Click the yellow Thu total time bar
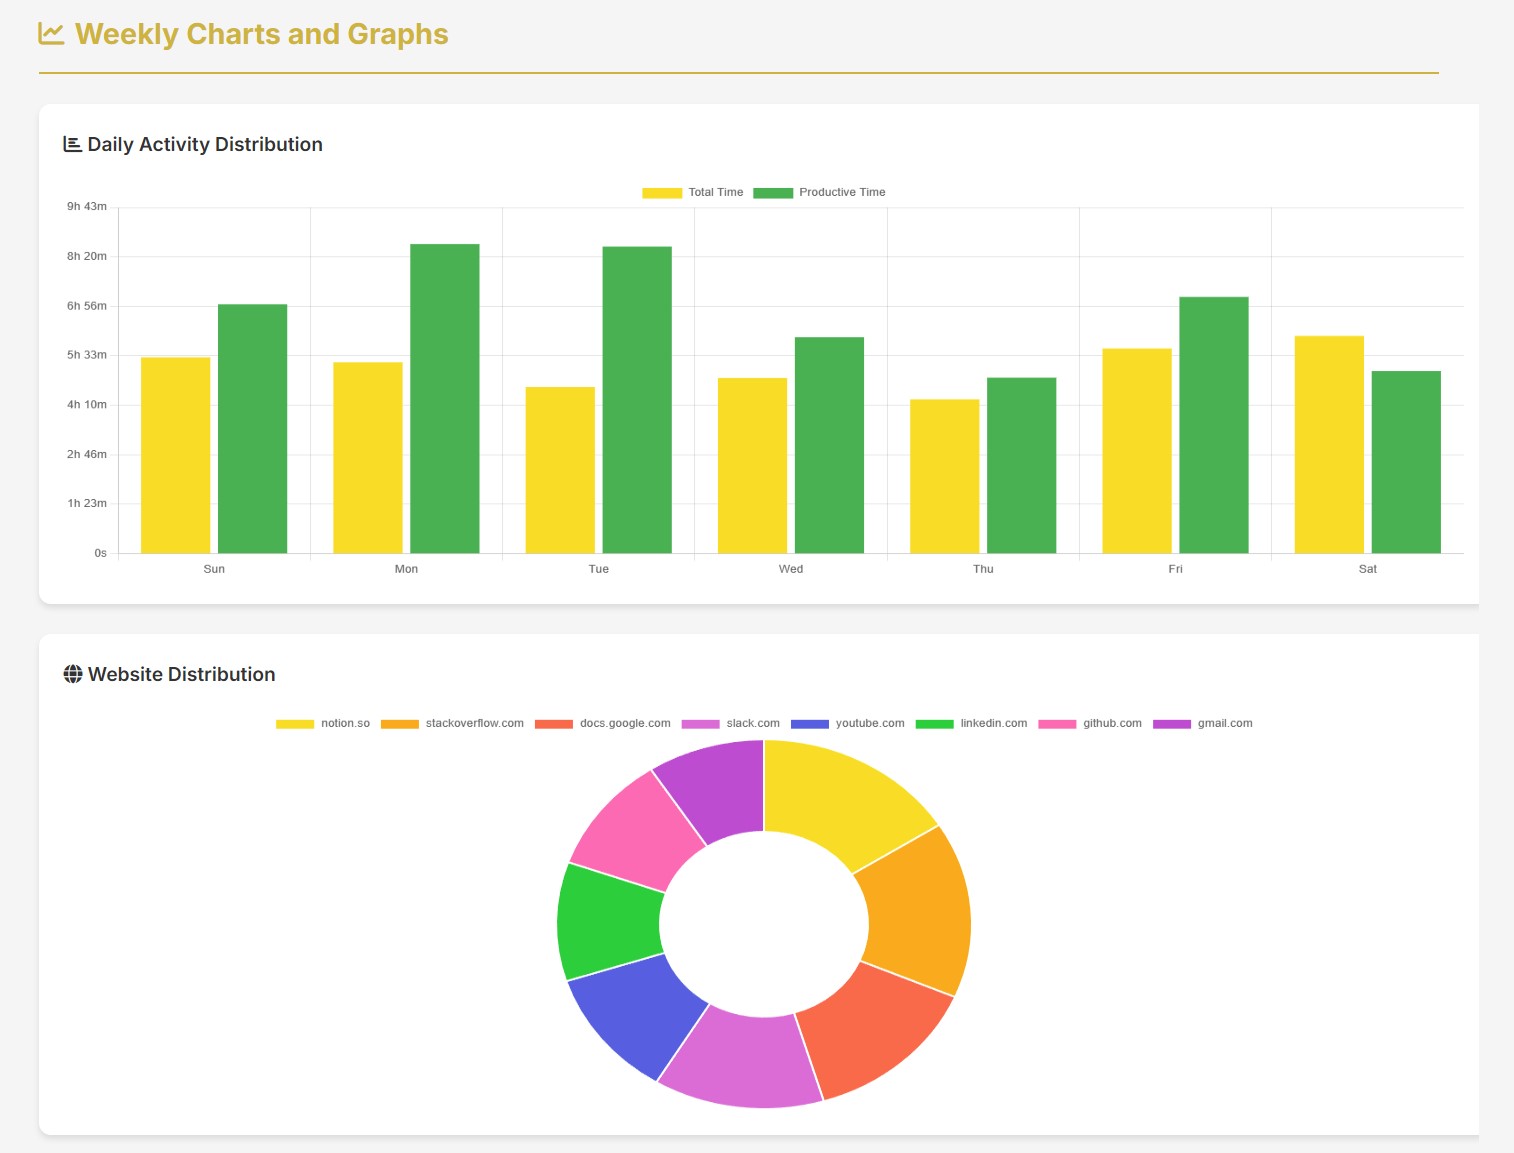The height and width of the screenshot is (1153, 1514). pos(945,476)
